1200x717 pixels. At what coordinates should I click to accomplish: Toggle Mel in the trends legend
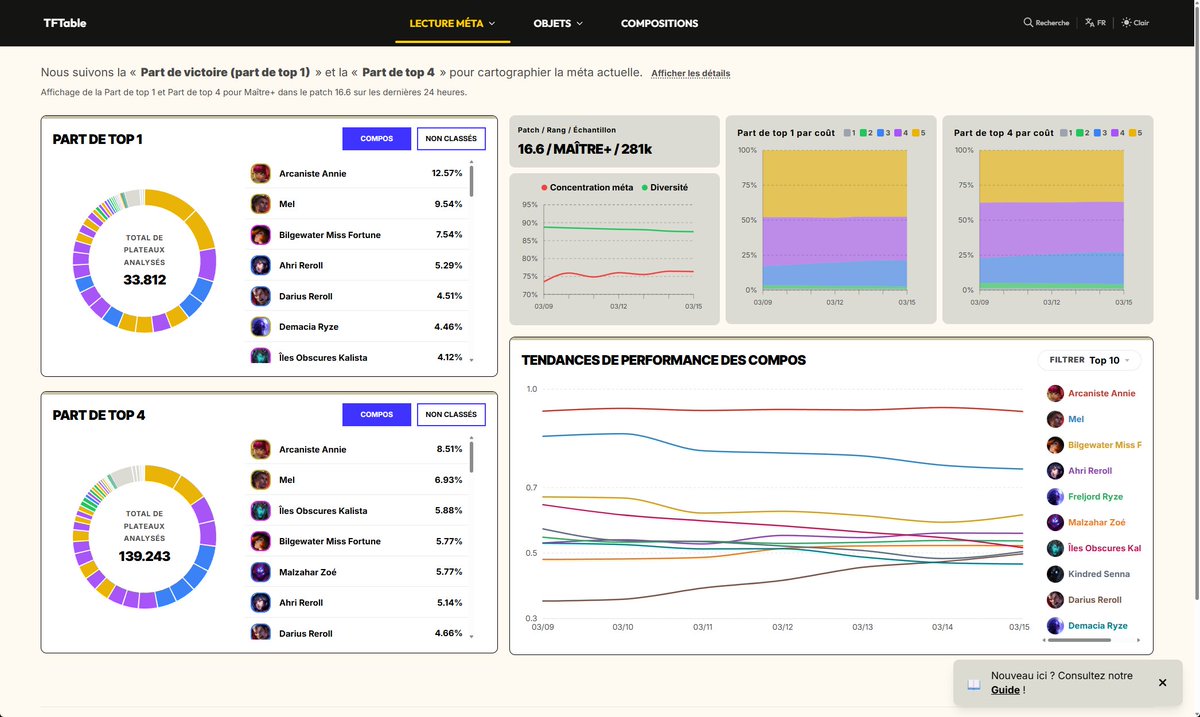[1066, 419]
